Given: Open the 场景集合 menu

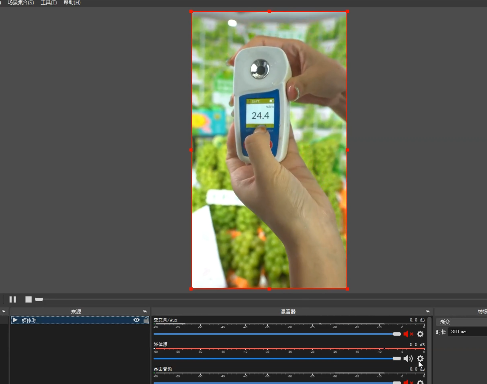Looking at the screenshot, I should [21, 2].
